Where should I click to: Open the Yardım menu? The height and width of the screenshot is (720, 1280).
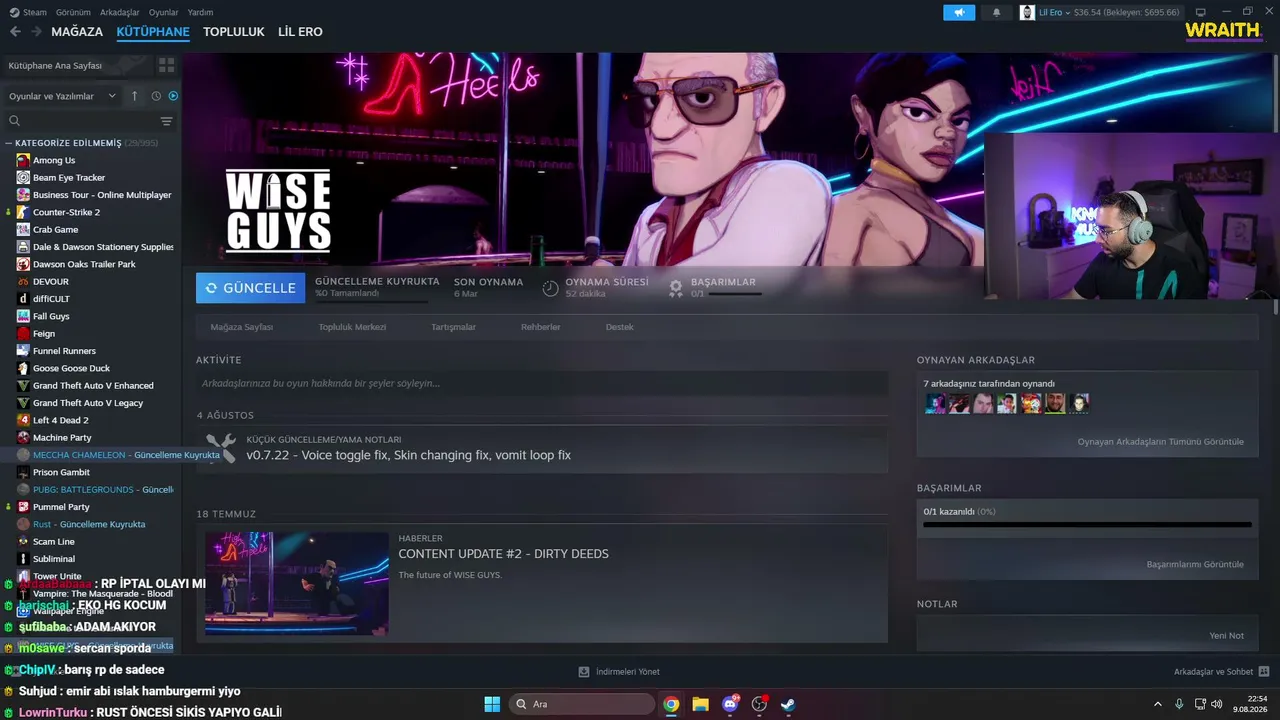(200, 12)
